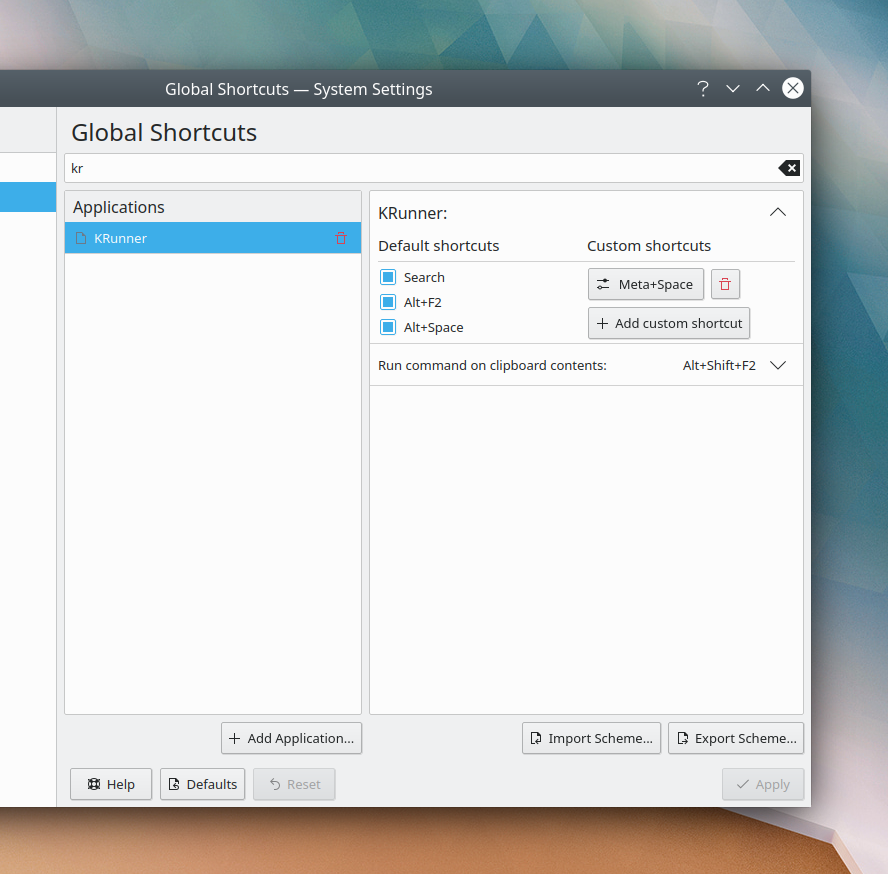Clear the search text using the backspace icon
Viewport: 888px width, 874px height.
tap(789, 168)
